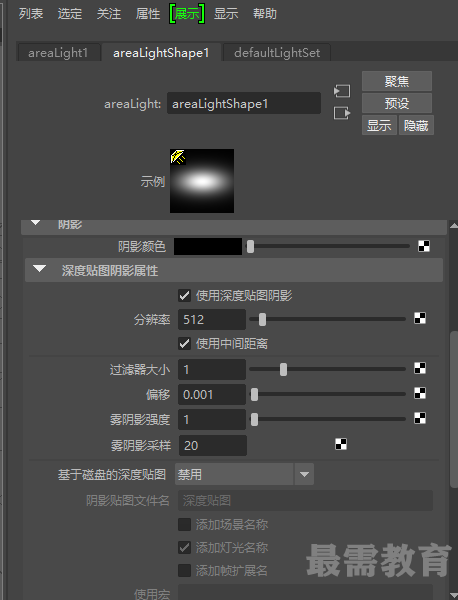Open the 属性 menu
Viewport: 458px width, 600px height.
(x=148, y=14)
